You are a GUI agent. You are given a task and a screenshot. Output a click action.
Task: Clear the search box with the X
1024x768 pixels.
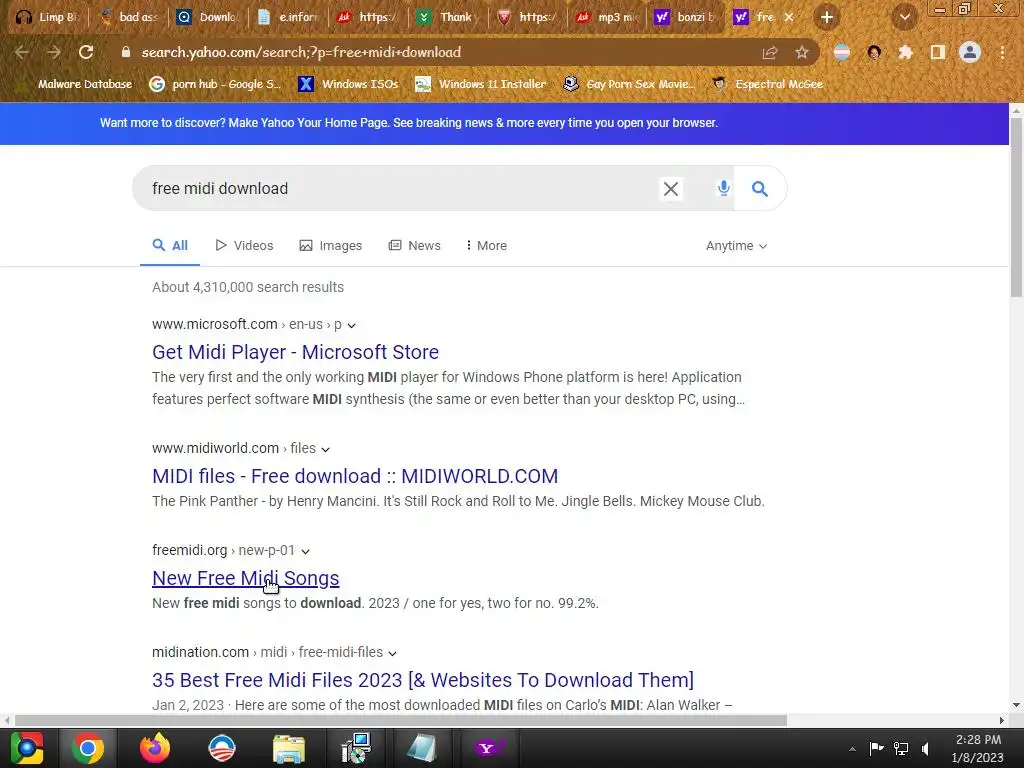point(671,189)
